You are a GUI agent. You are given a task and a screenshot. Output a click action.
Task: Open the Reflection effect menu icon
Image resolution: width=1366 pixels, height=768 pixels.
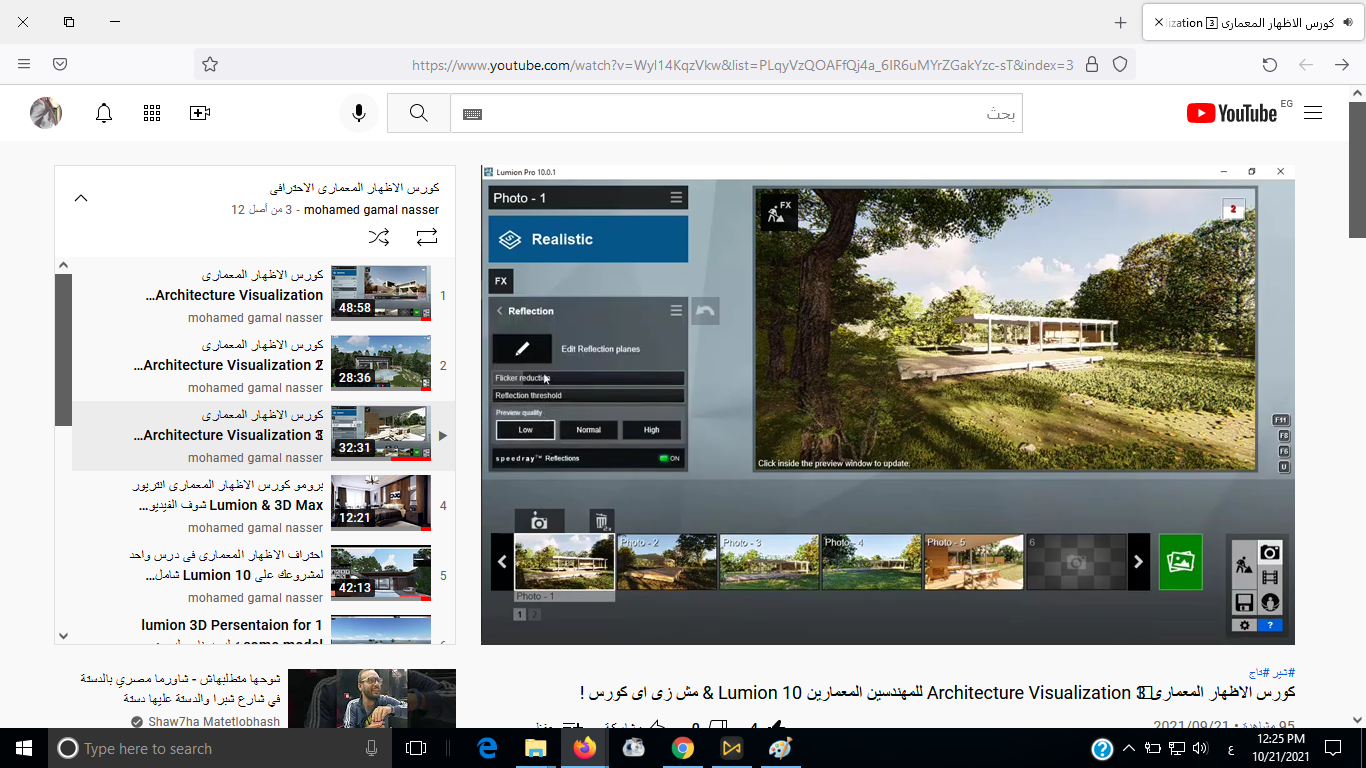(676, 311)
